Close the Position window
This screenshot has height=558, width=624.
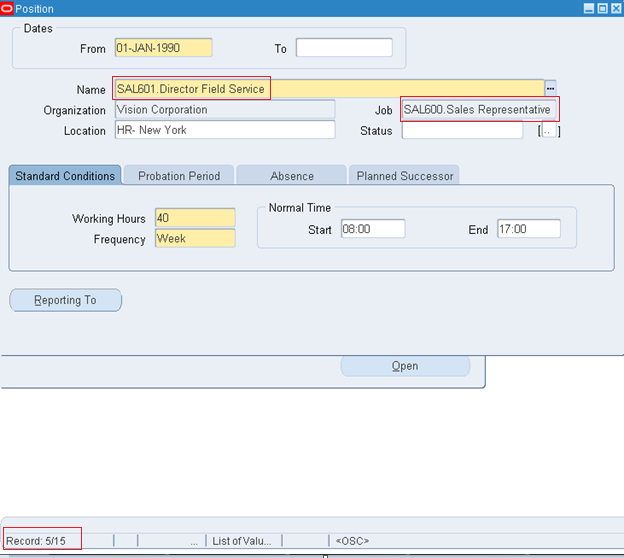tap(615, 8)
